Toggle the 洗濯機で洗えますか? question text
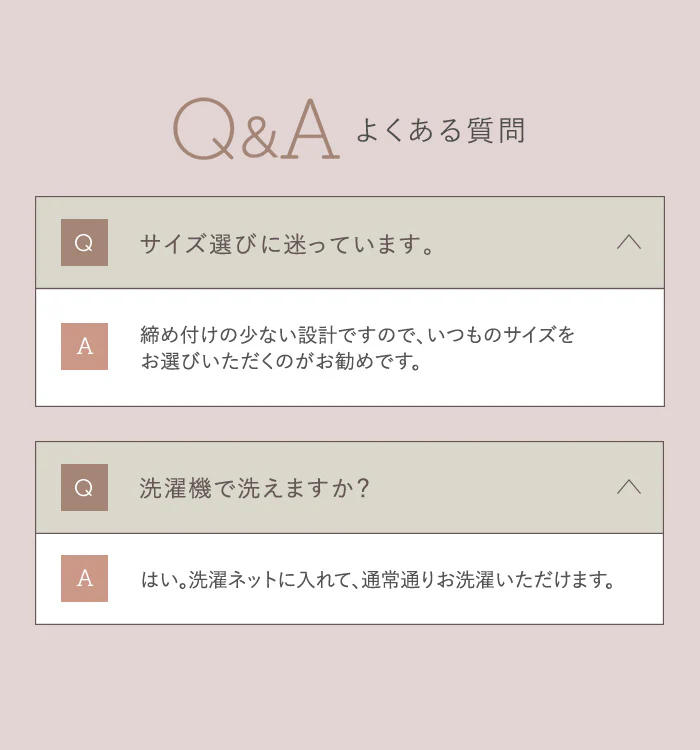 [255, 488]
